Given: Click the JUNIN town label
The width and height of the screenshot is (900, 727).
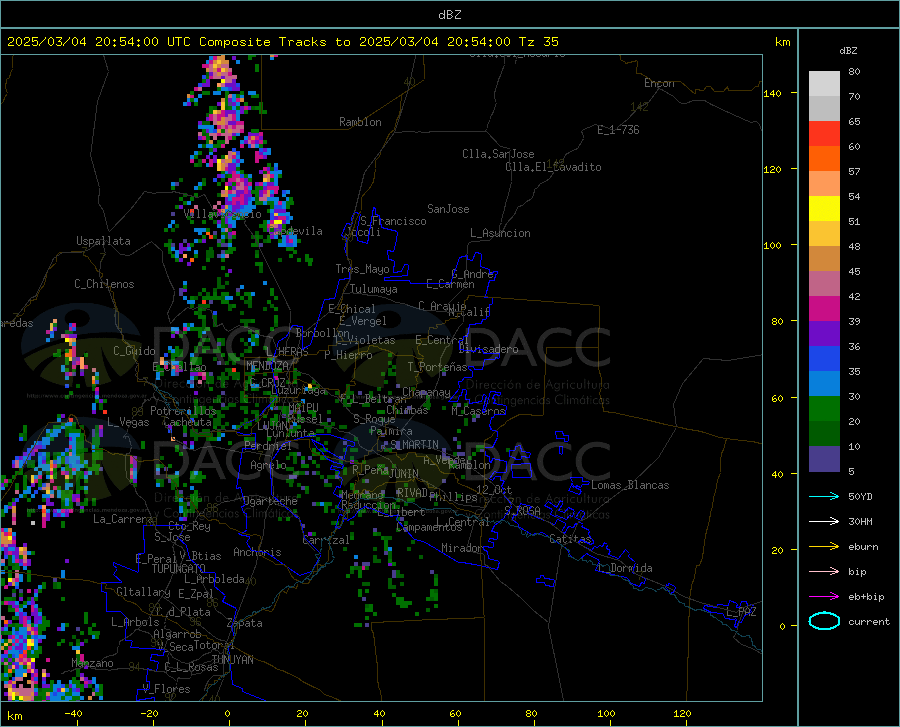Looking at the screenshot, I should pos(404,473).
